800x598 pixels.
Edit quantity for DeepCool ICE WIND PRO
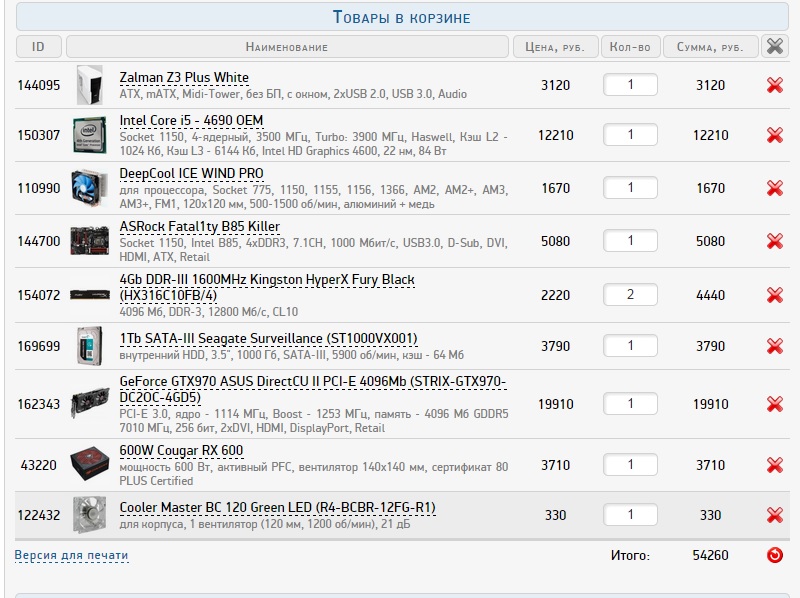tap(630, 188)
